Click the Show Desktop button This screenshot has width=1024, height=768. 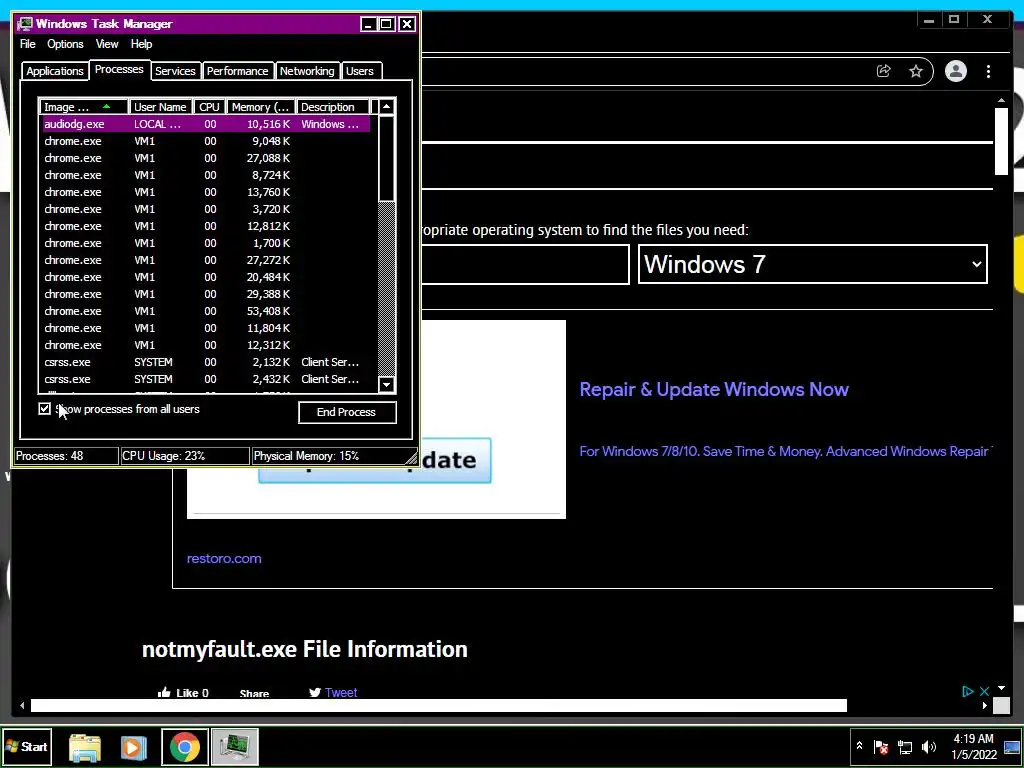pos(1013,746)
